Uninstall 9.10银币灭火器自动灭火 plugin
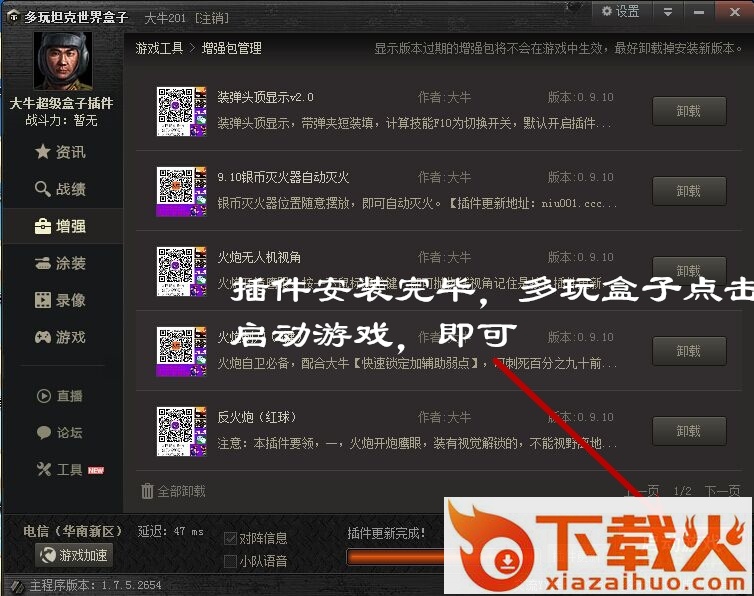Image resolution: width=754 pixels, height=596 pixels. click(x=689, y=191)
